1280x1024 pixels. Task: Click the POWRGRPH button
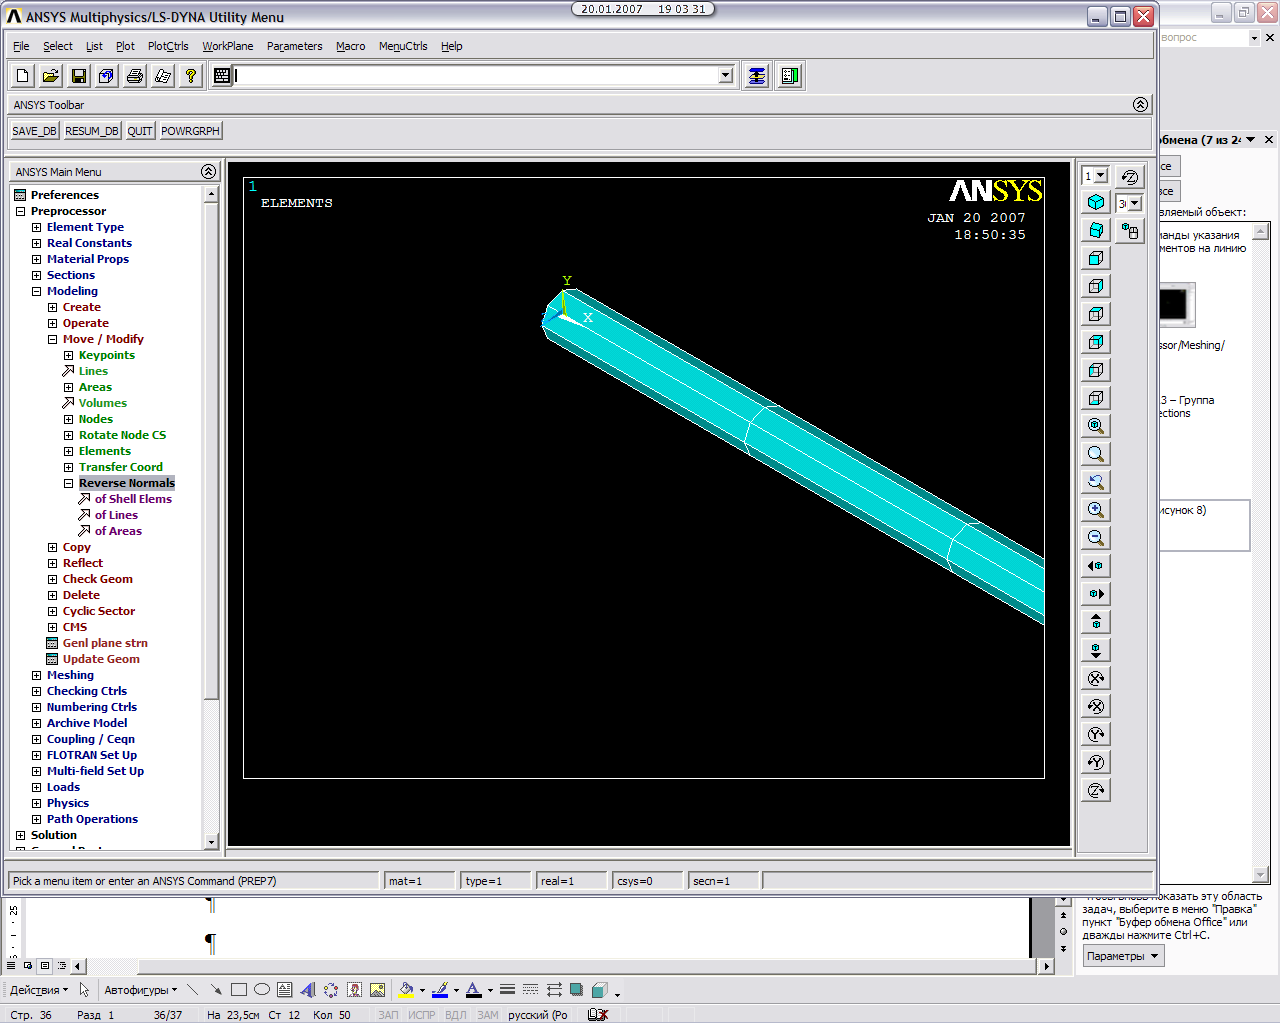pyautogui.click(x=190, y=131)
